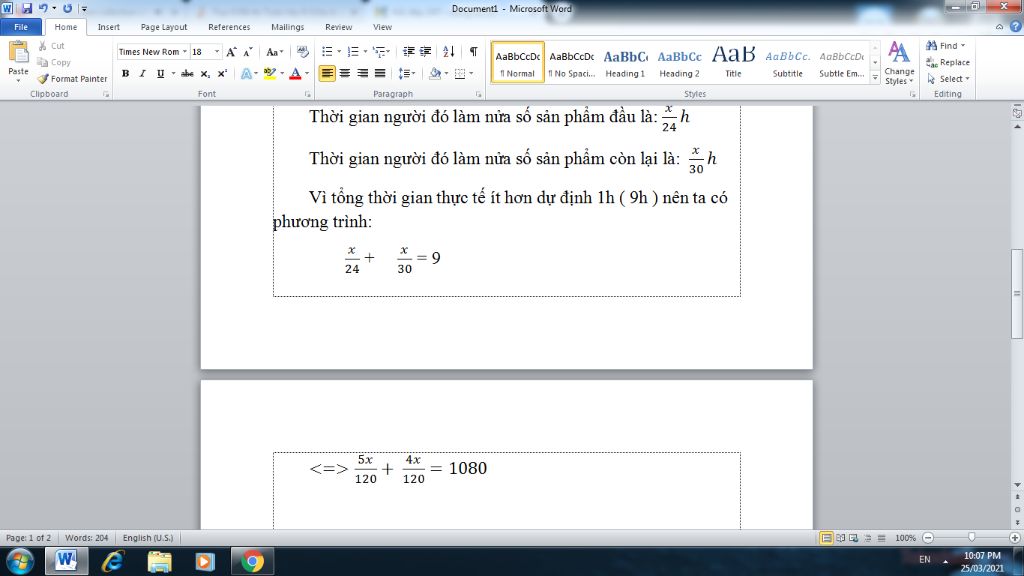
Task: Click Words: 204 in status bar
Action: [x=86, y=537]
